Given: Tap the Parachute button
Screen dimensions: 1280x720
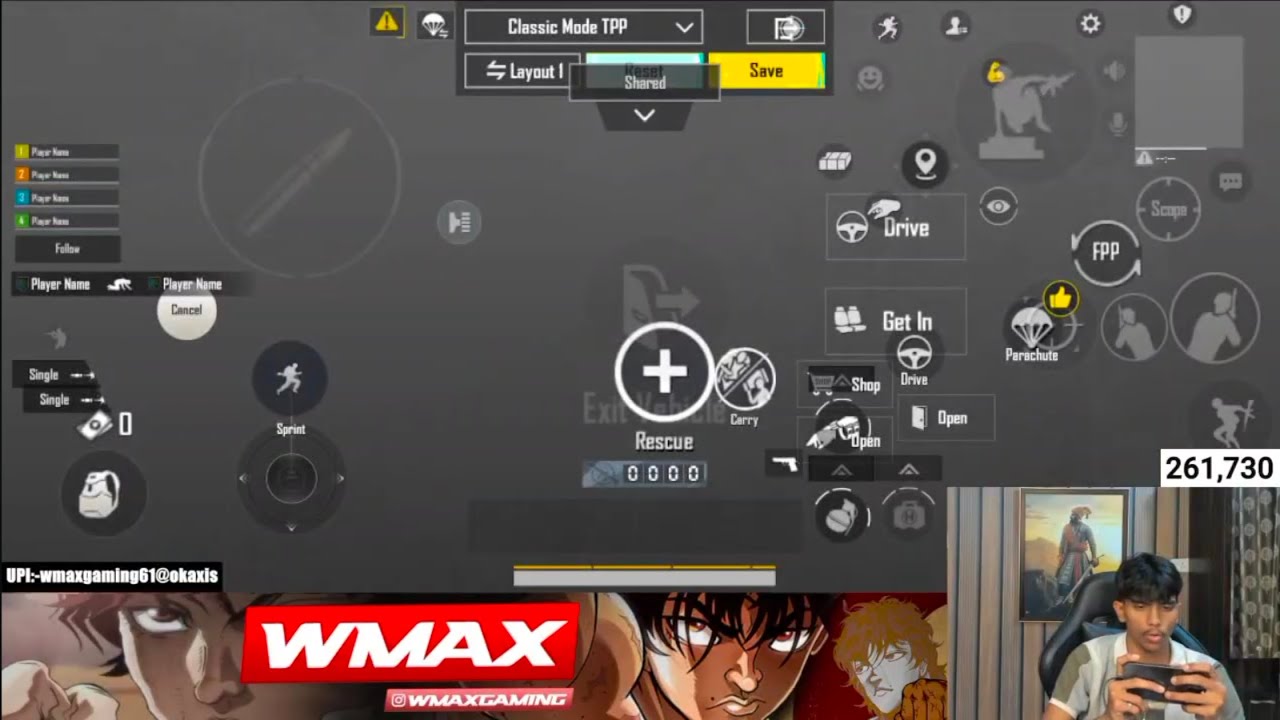Looking at the screenshot, I should coord(1031,330).
